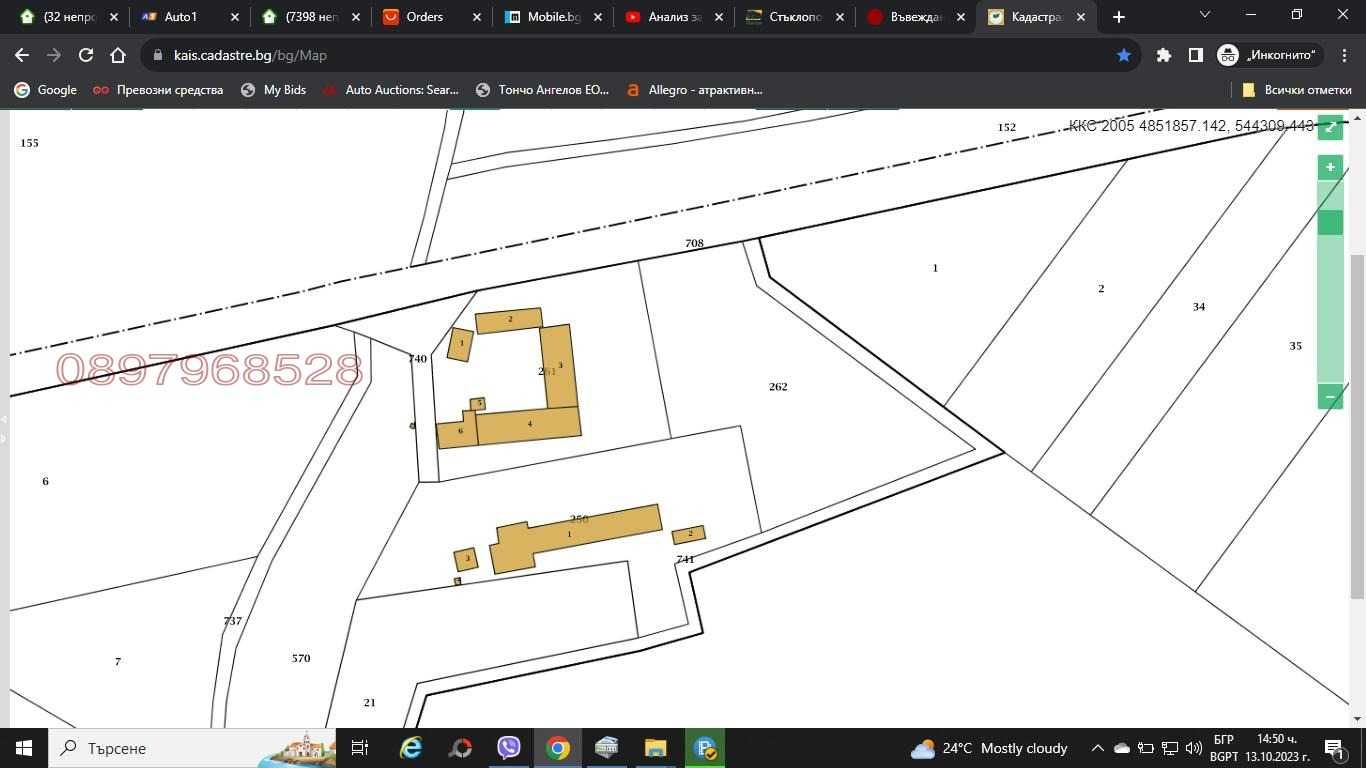This screenshot has height=768, width=1366.
Task: Switch to the Анализ YouTube tab
Action: pyautogui.click(x=673, y=17)
